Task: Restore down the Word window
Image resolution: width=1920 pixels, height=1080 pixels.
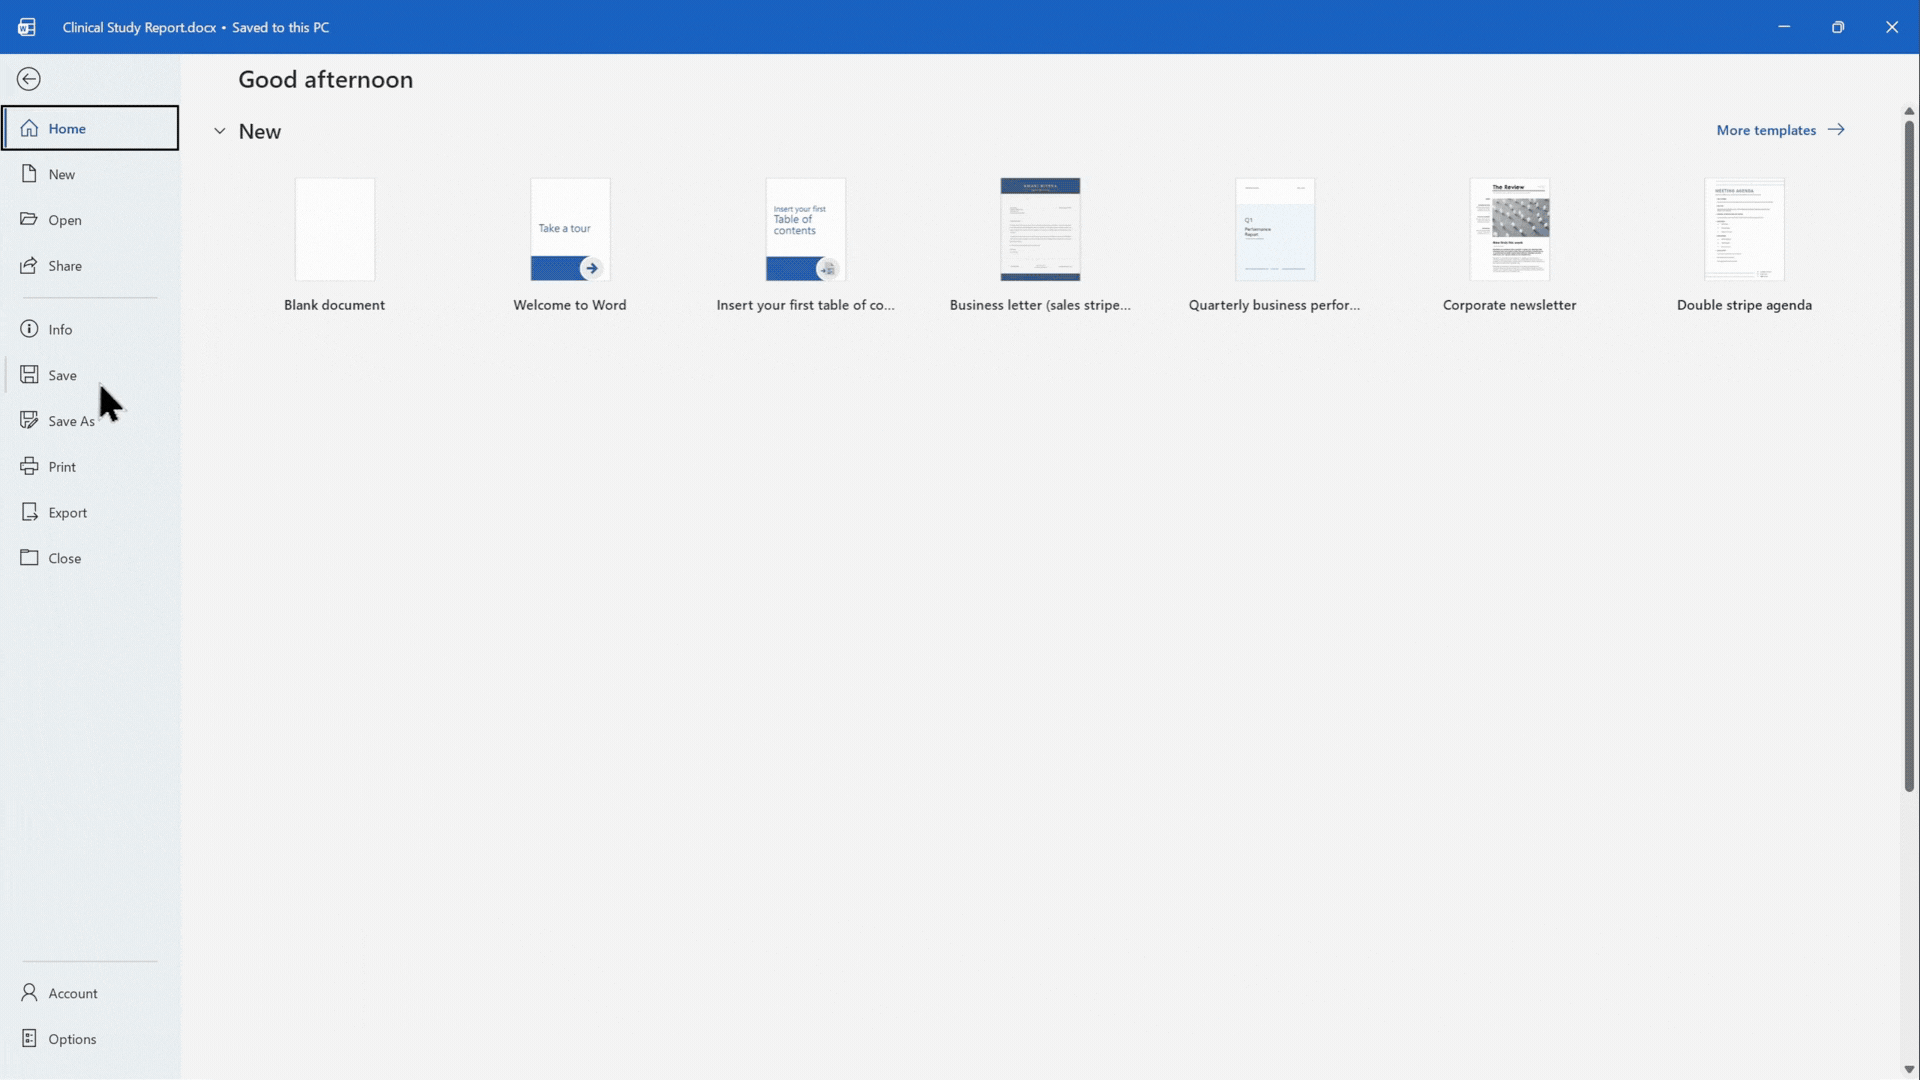Action: click(x=1838, y=27)
